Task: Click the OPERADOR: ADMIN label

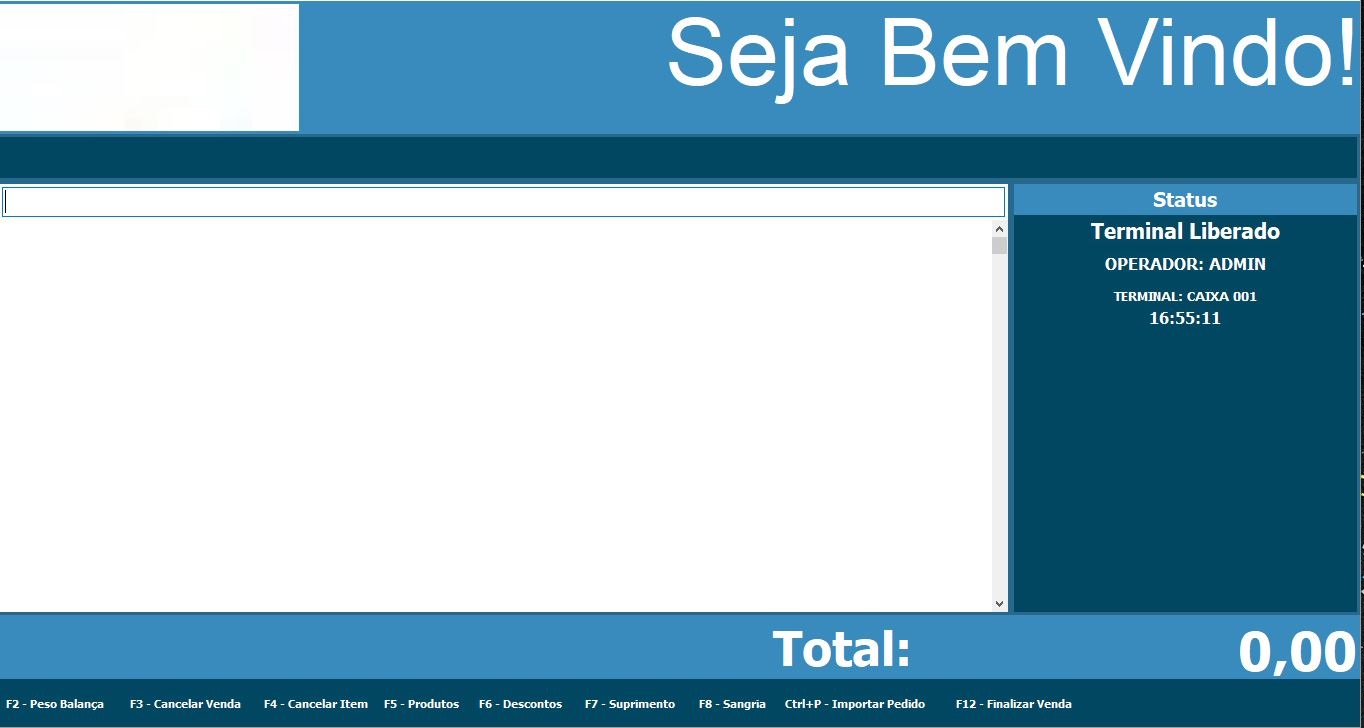Action: click(1185, 265)
